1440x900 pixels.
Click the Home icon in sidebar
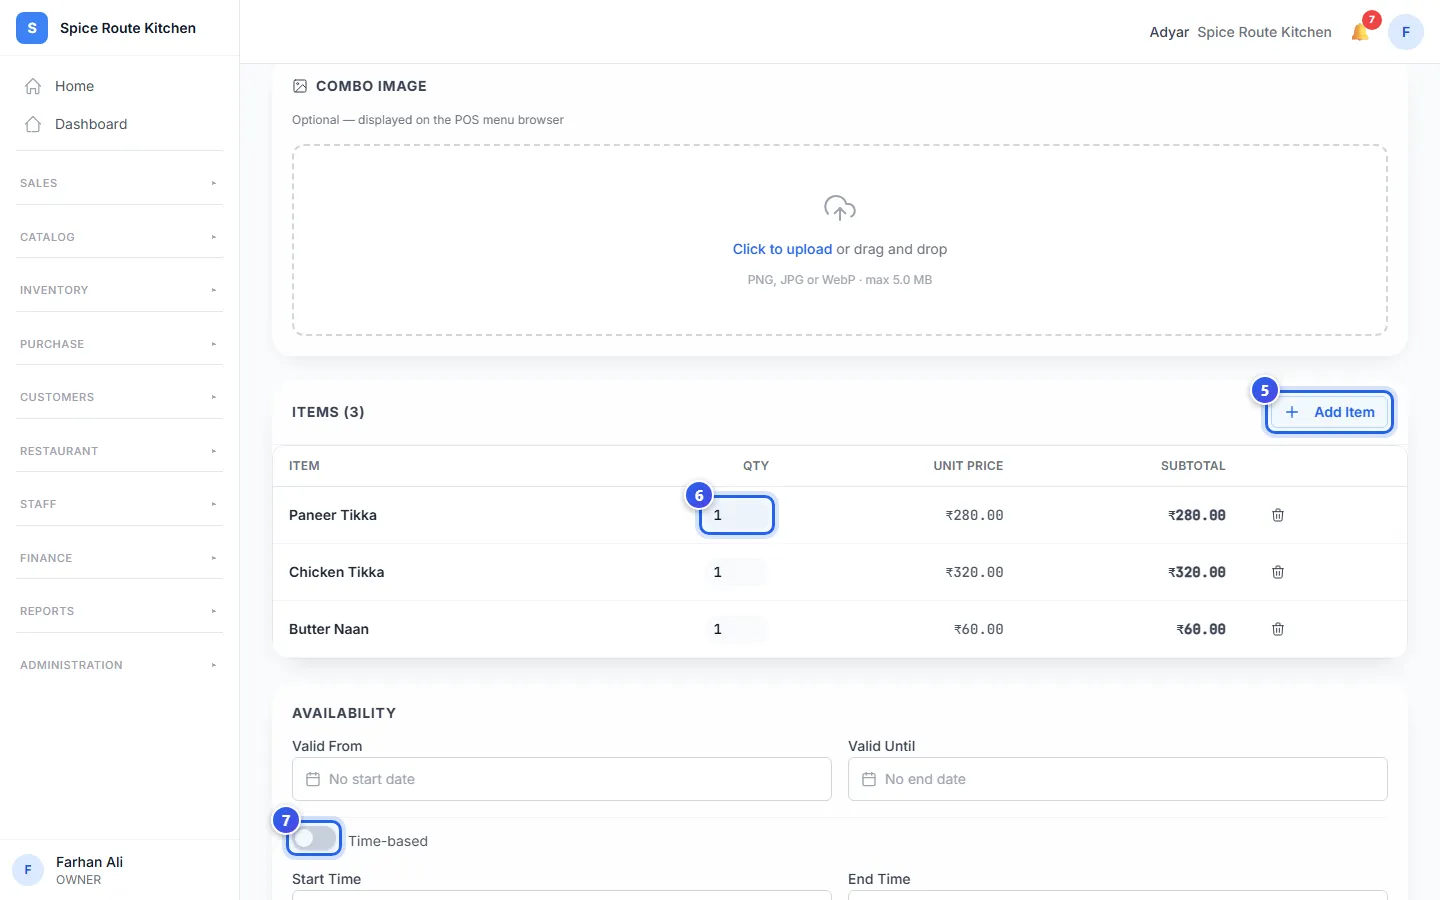33,86
